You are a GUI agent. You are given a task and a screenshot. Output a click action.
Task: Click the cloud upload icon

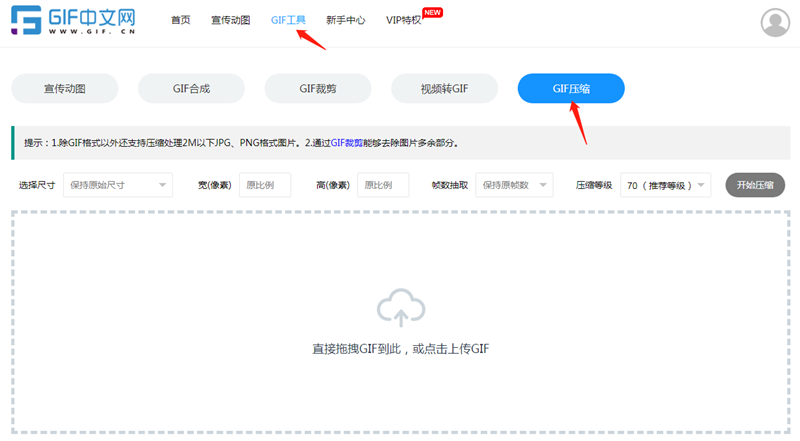click(x=400, y=308)
